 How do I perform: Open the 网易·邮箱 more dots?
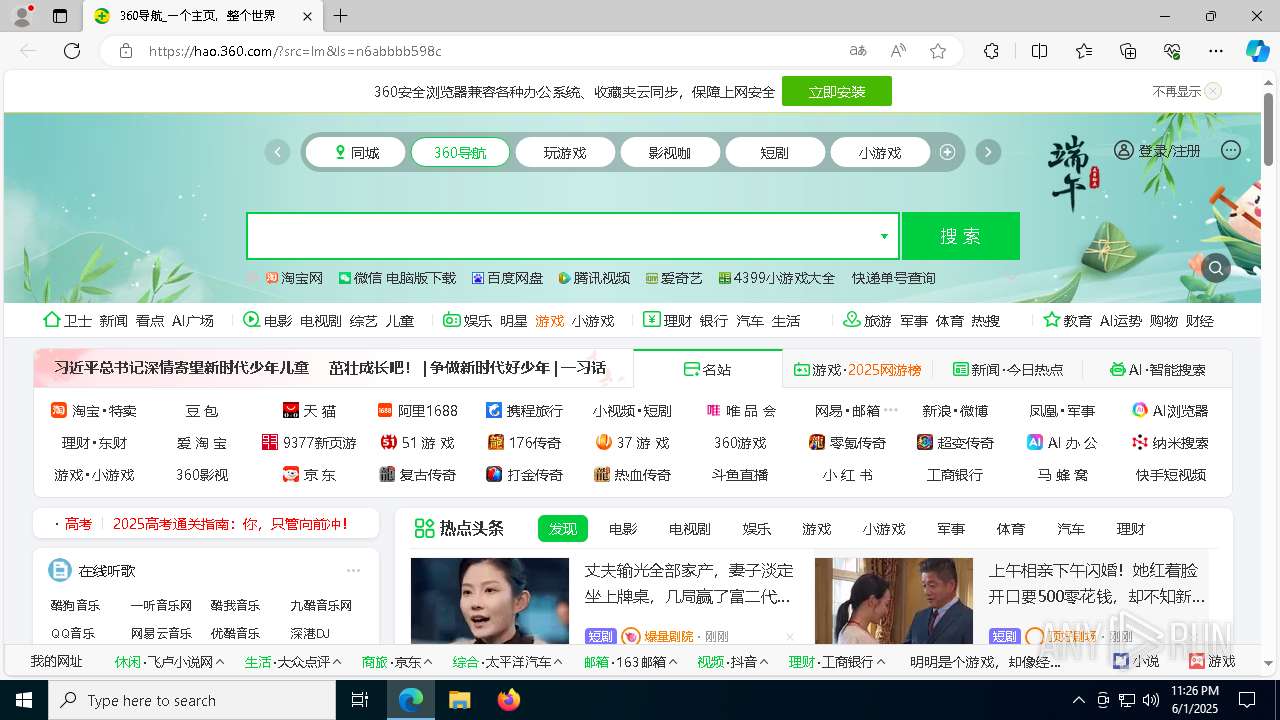891,410
